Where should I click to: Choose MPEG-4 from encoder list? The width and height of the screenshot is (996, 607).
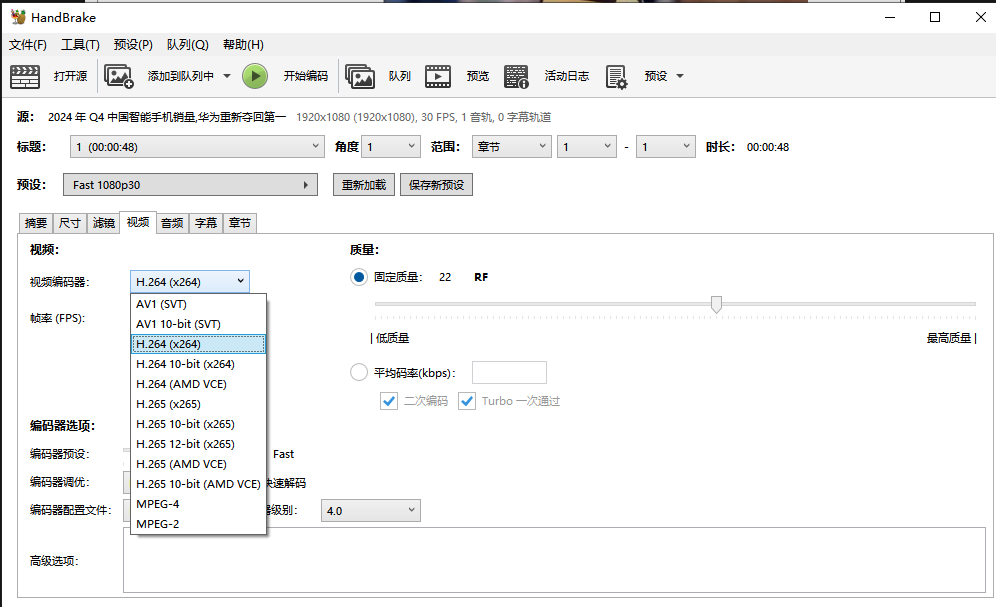[198, 504]
